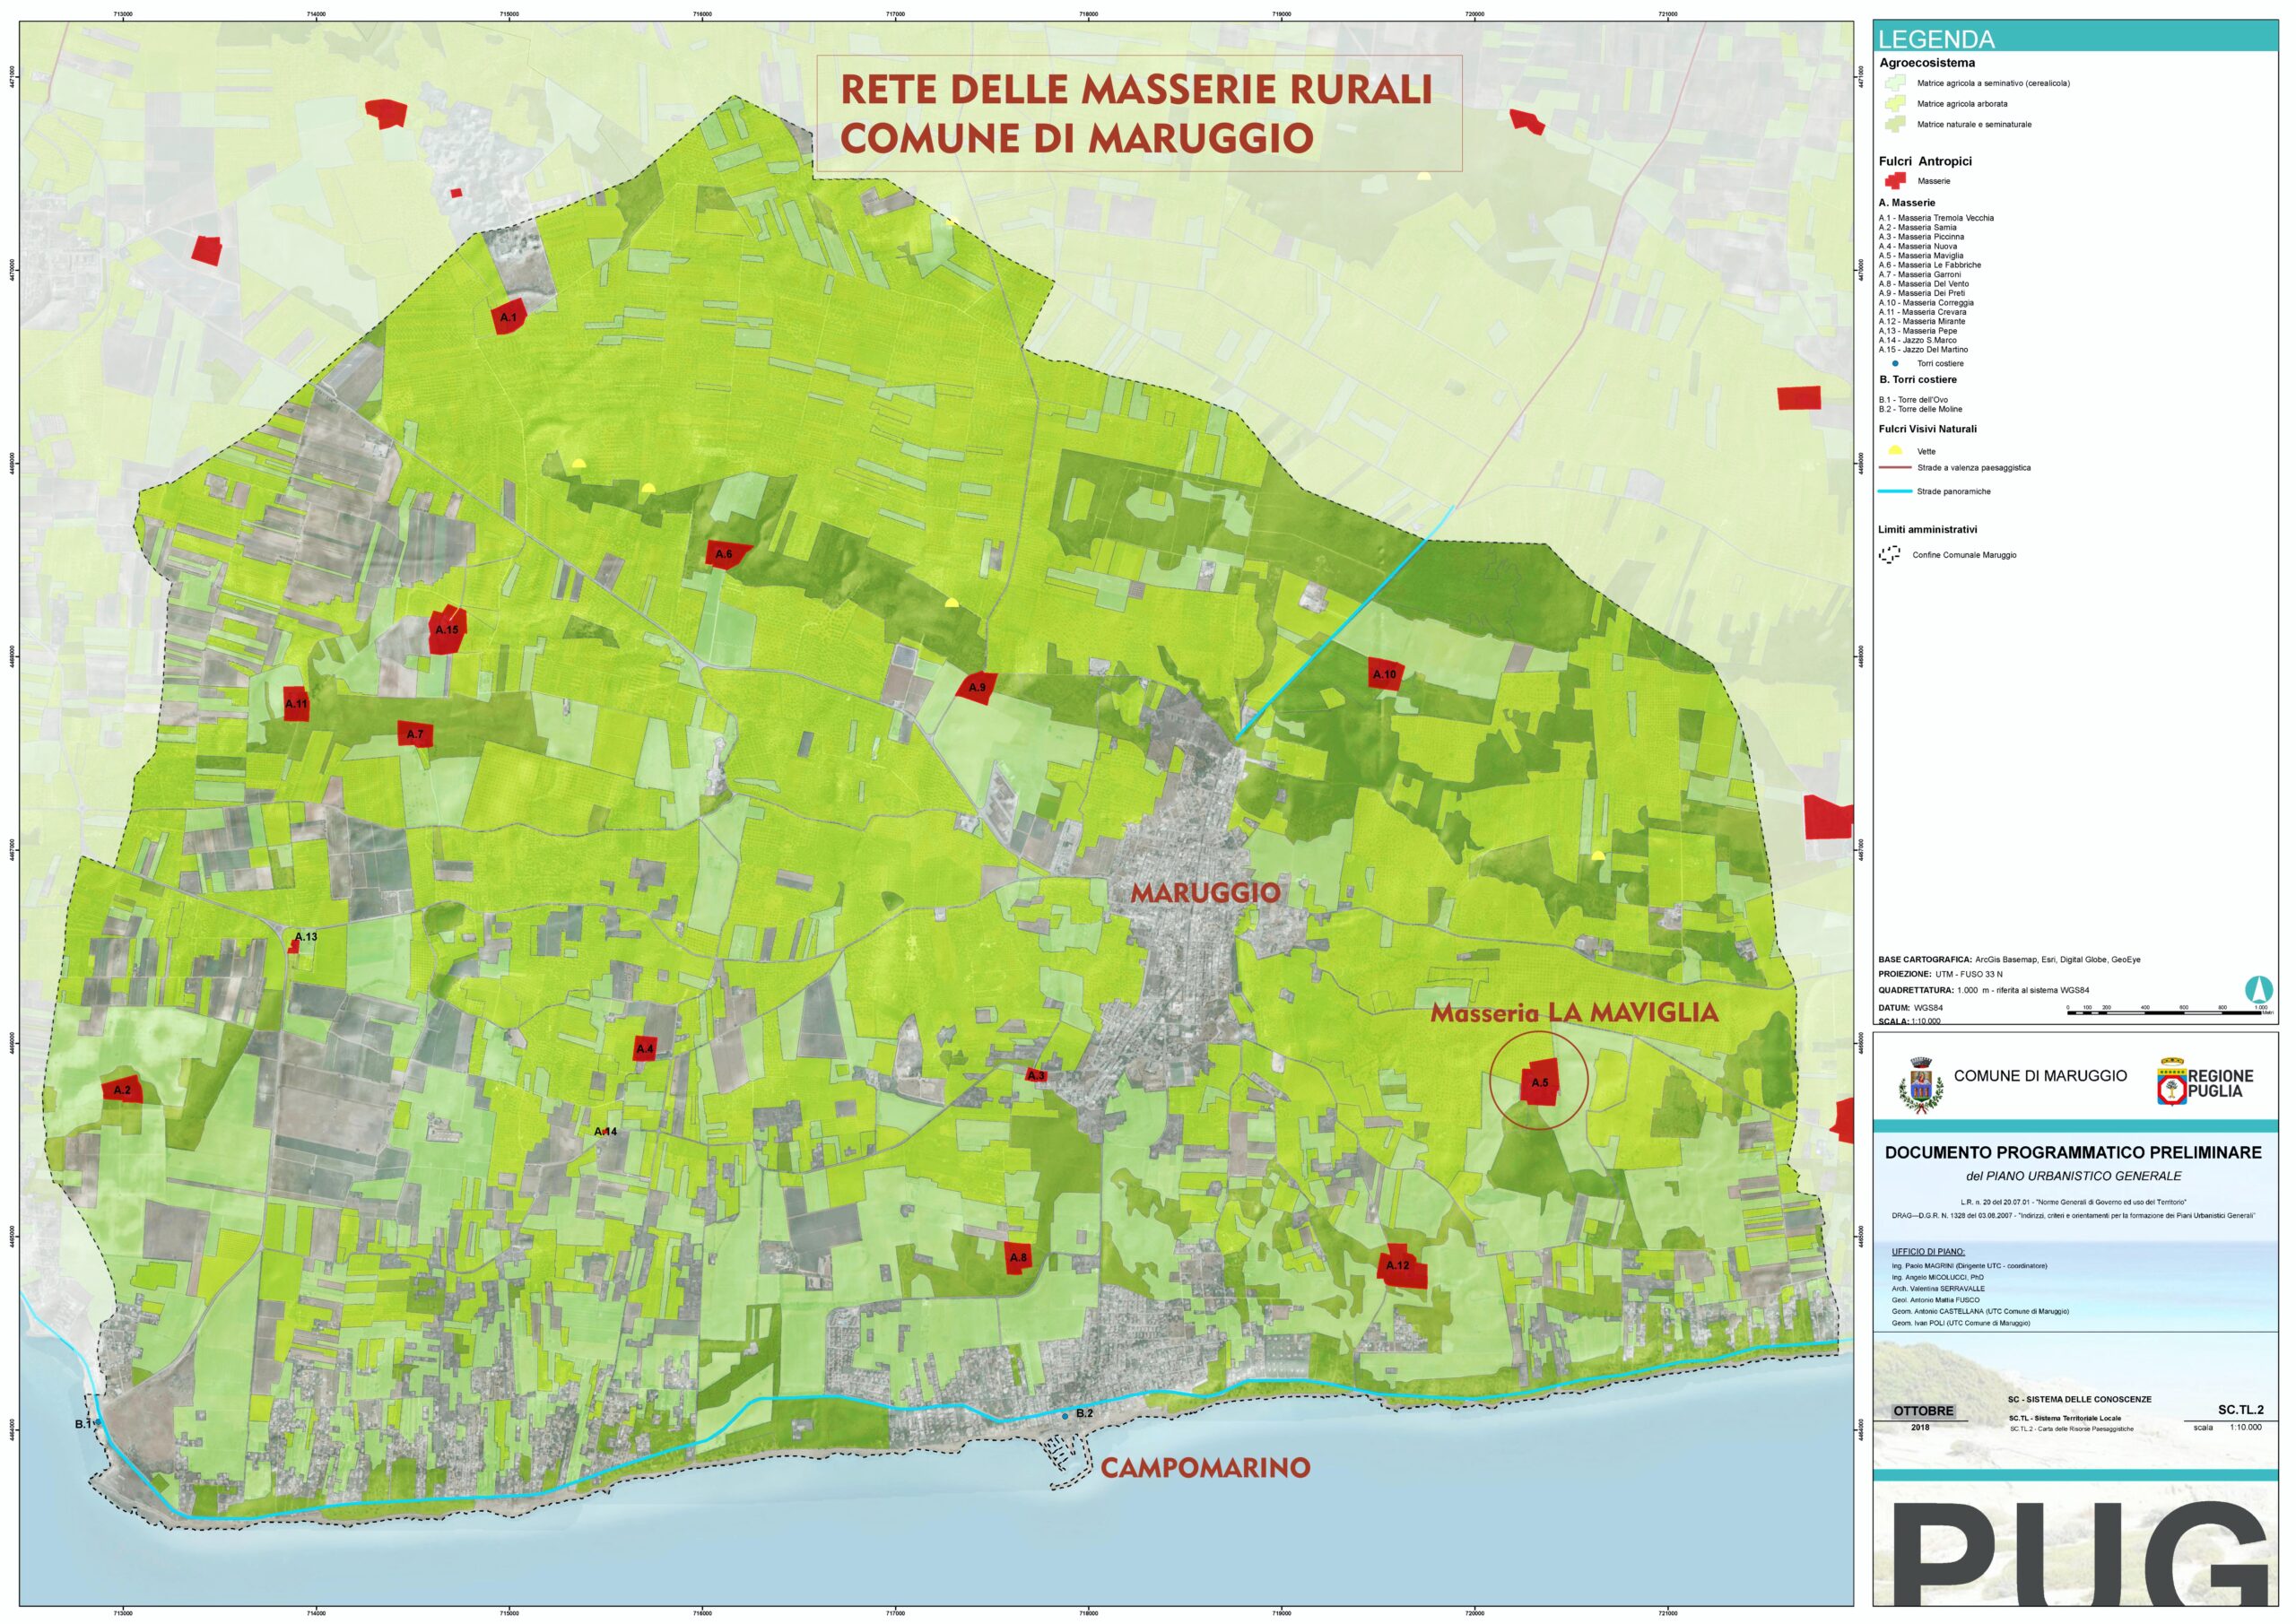Click the A.3 masseria marker near the town

pos(1036,1076)
